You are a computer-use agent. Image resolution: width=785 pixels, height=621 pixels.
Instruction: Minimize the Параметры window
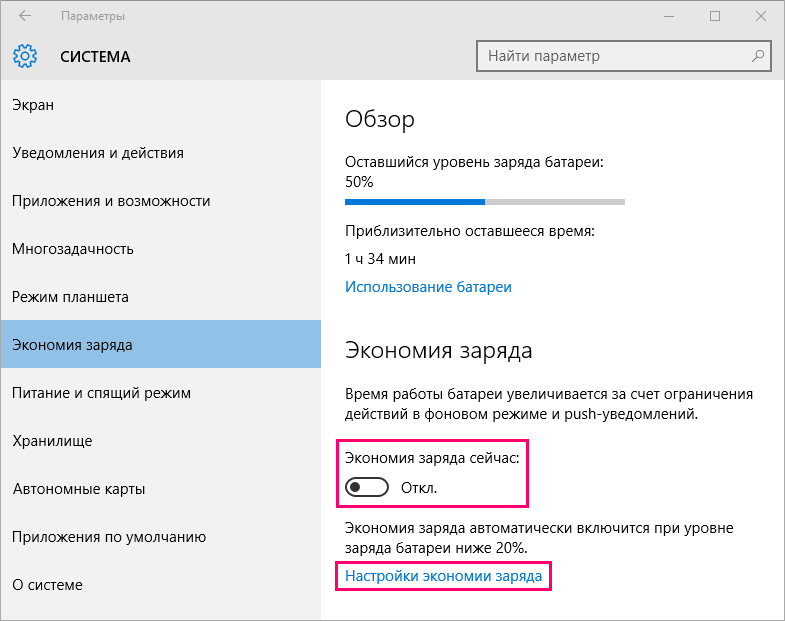pos(669,16)
